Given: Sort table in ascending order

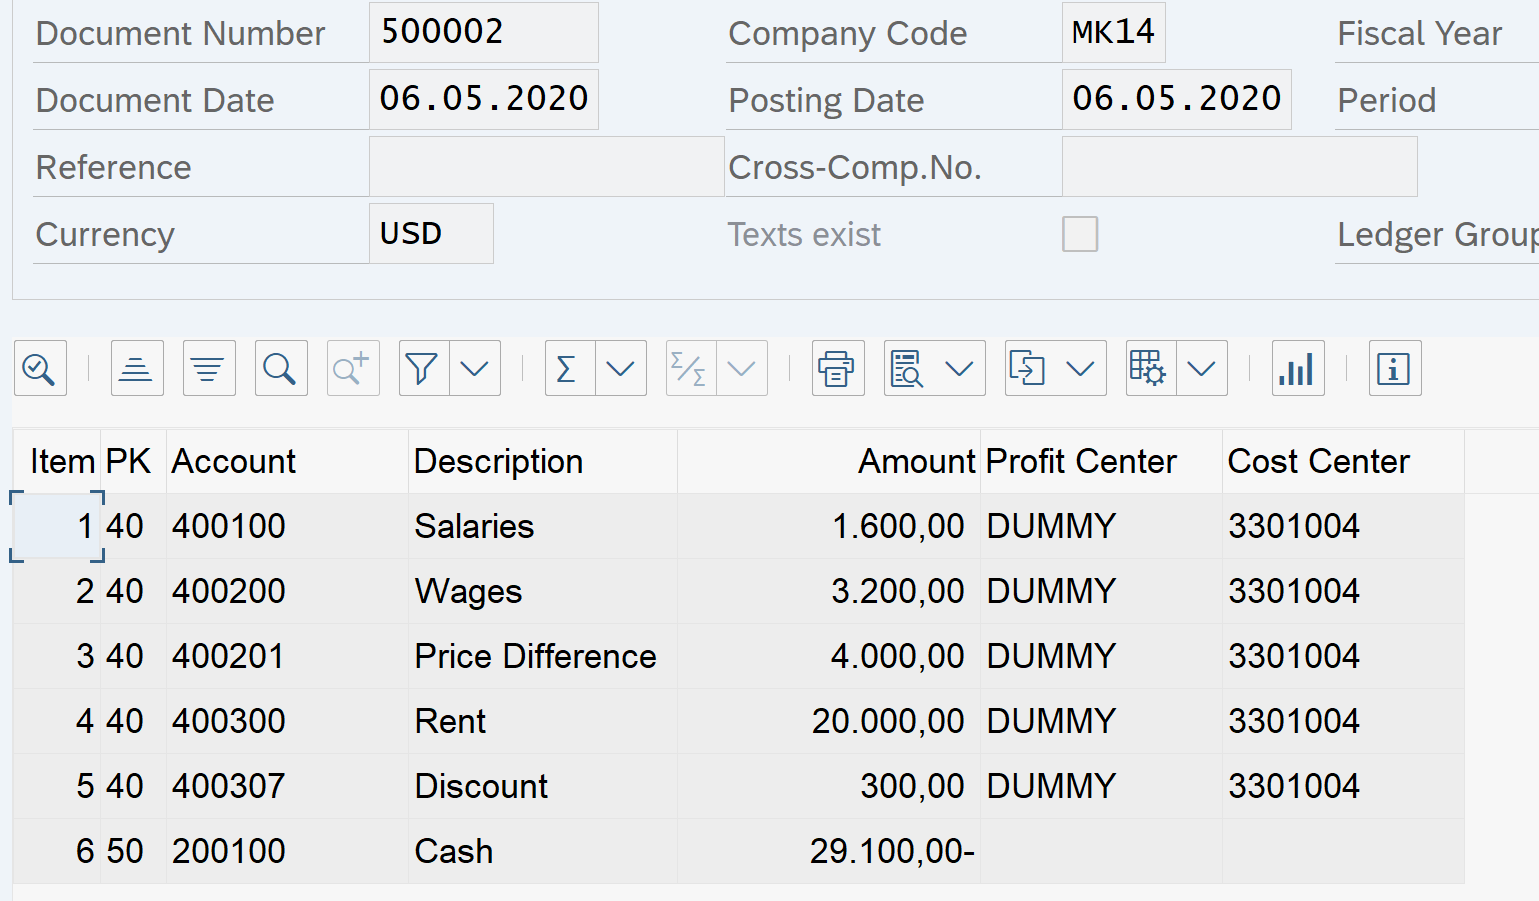Looking at the screenshot, I should pyautogui.click(x=137, y=369).
